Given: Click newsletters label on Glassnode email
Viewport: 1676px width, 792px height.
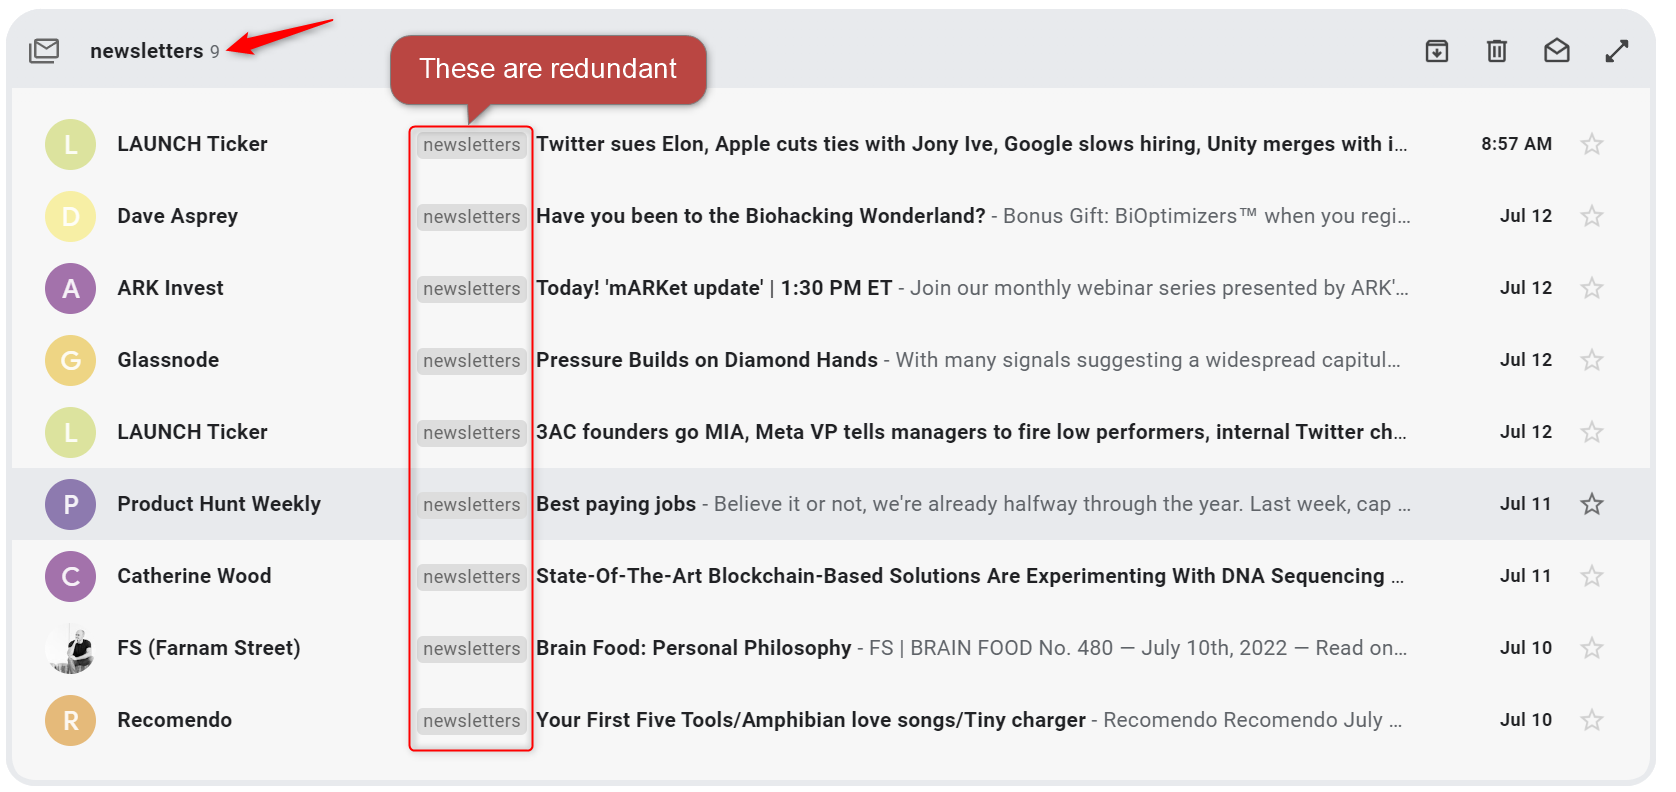Looking at the screenshot, I should click(x=472, y=361).
